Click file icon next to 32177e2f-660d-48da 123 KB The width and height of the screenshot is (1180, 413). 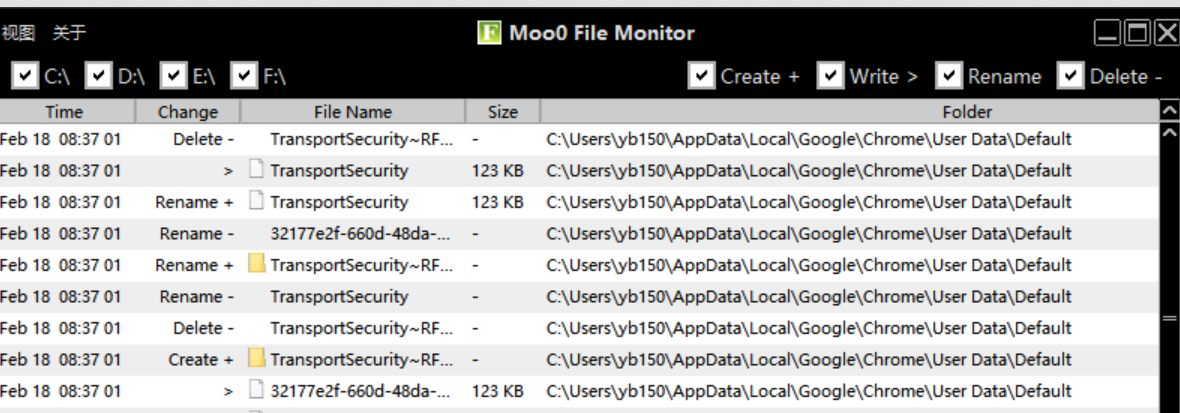(x=256, y=391)
